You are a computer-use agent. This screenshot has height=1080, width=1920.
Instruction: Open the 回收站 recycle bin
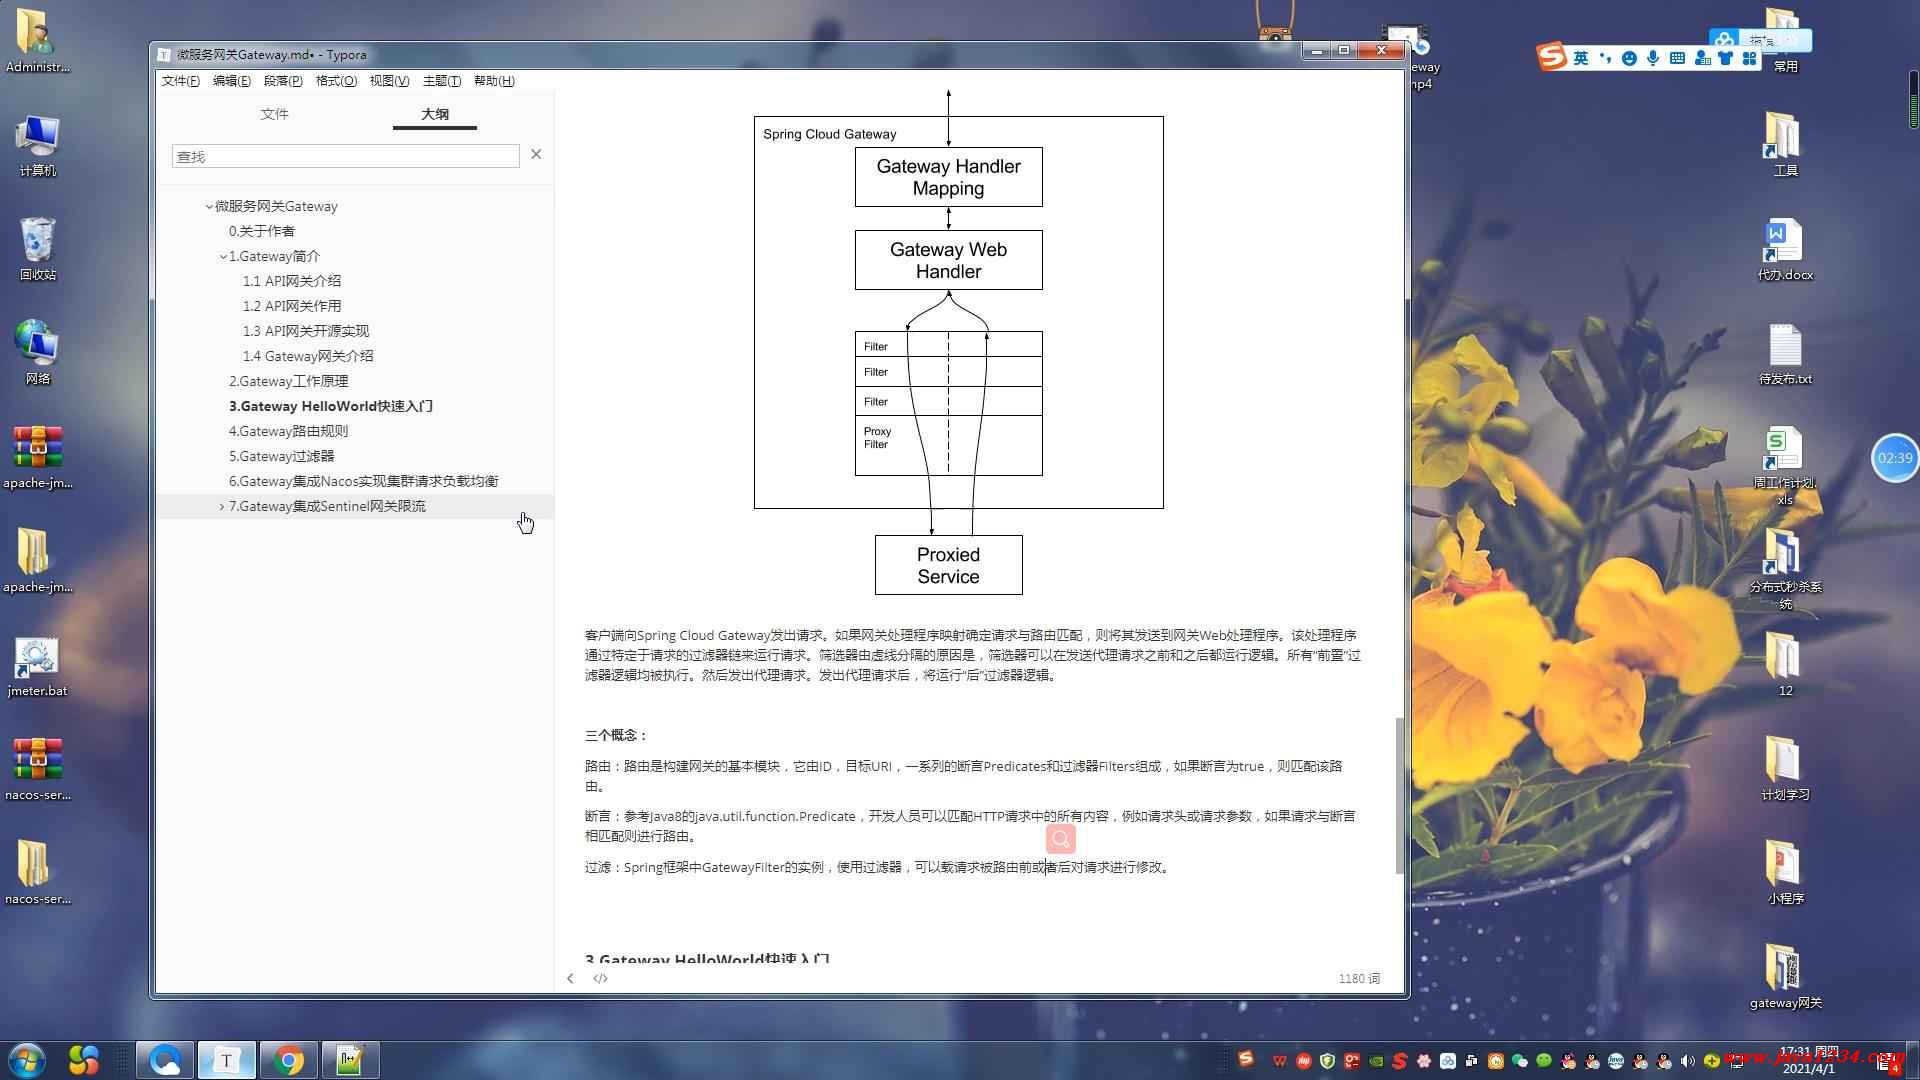pyautogui.click(x=37, y=249)
